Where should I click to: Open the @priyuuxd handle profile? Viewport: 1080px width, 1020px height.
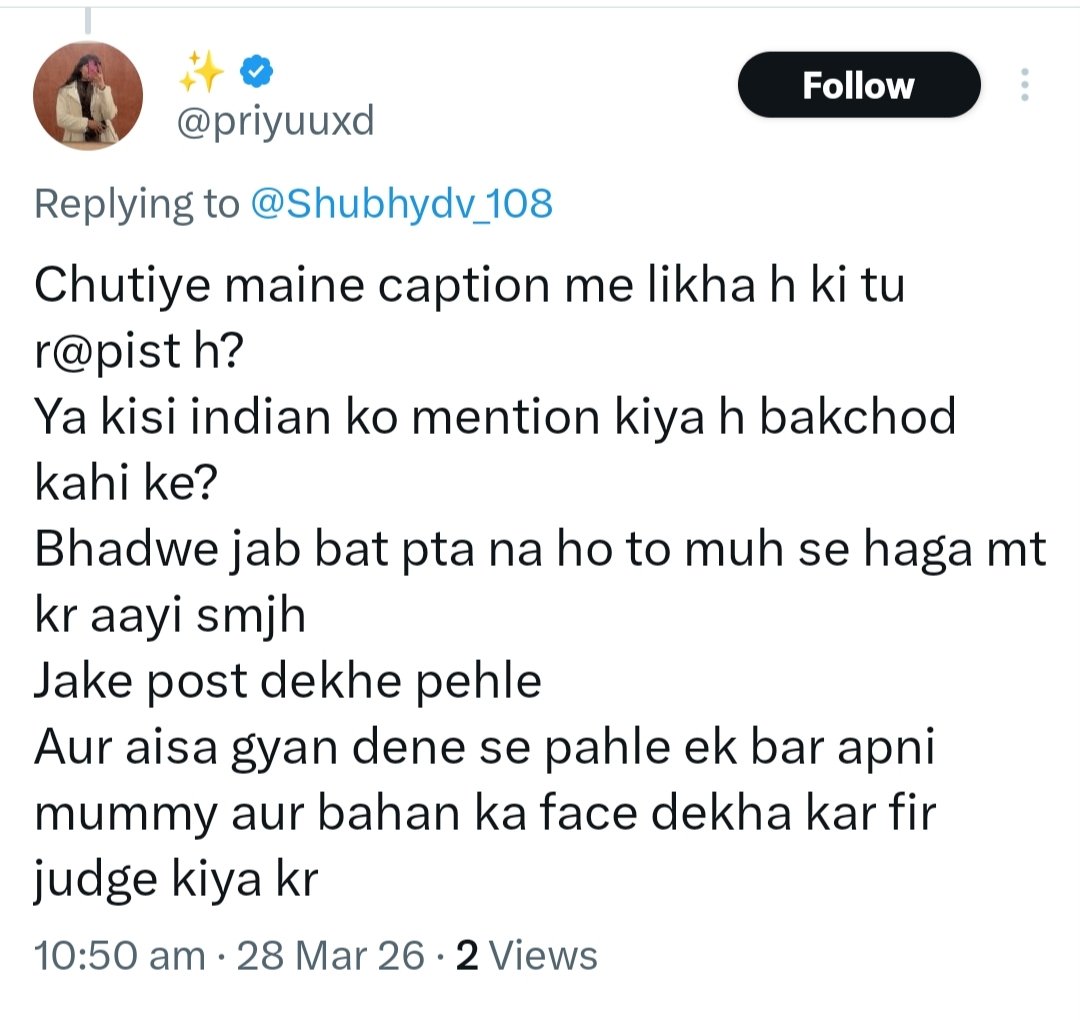[275, 123]
